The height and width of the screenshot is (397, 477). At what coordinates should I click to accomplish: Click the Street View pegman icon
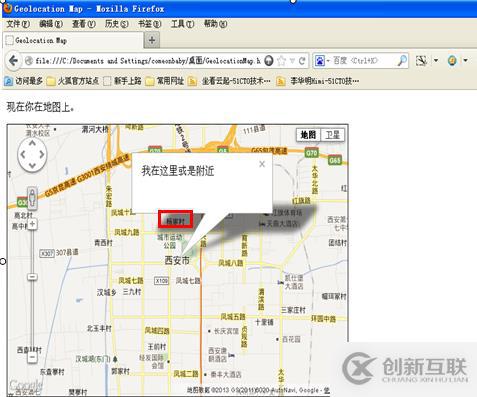coord(32,198)
